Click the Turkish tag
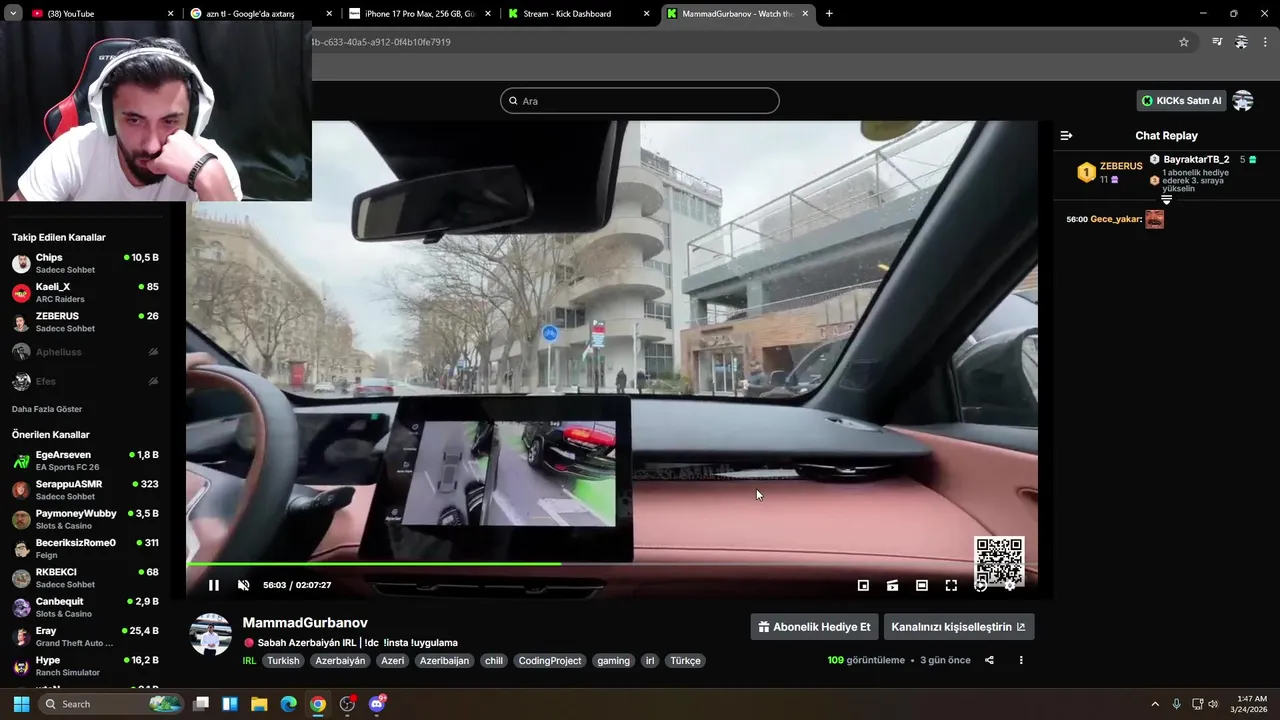 283,661
